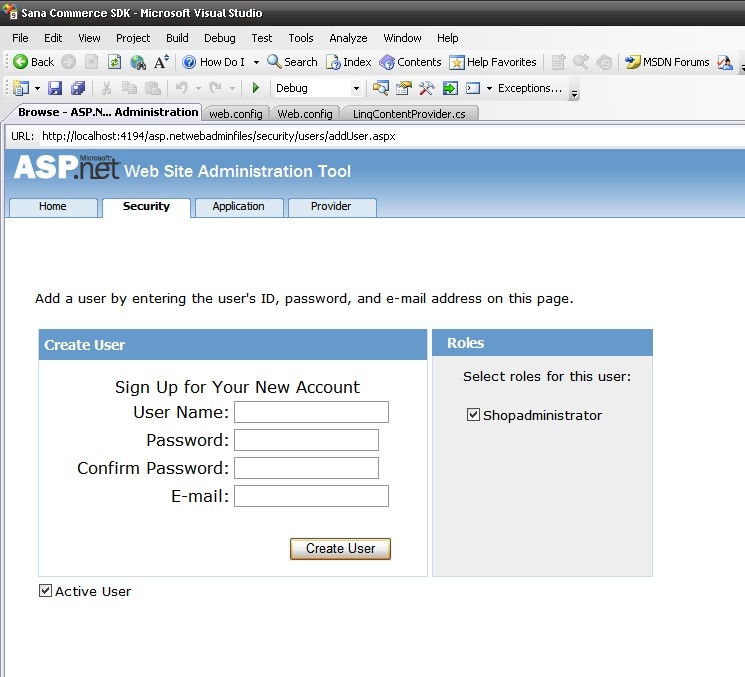Click in the URL address field
This screenshot has width=745, height=677.
[x=390, y=136]
